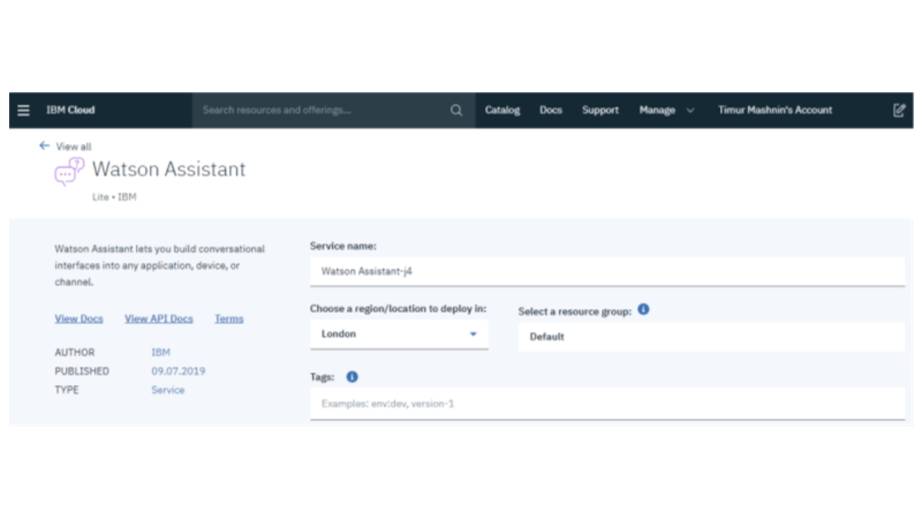Click the View Docs link
Screen dimensions: 922x519
click(79, 319)
